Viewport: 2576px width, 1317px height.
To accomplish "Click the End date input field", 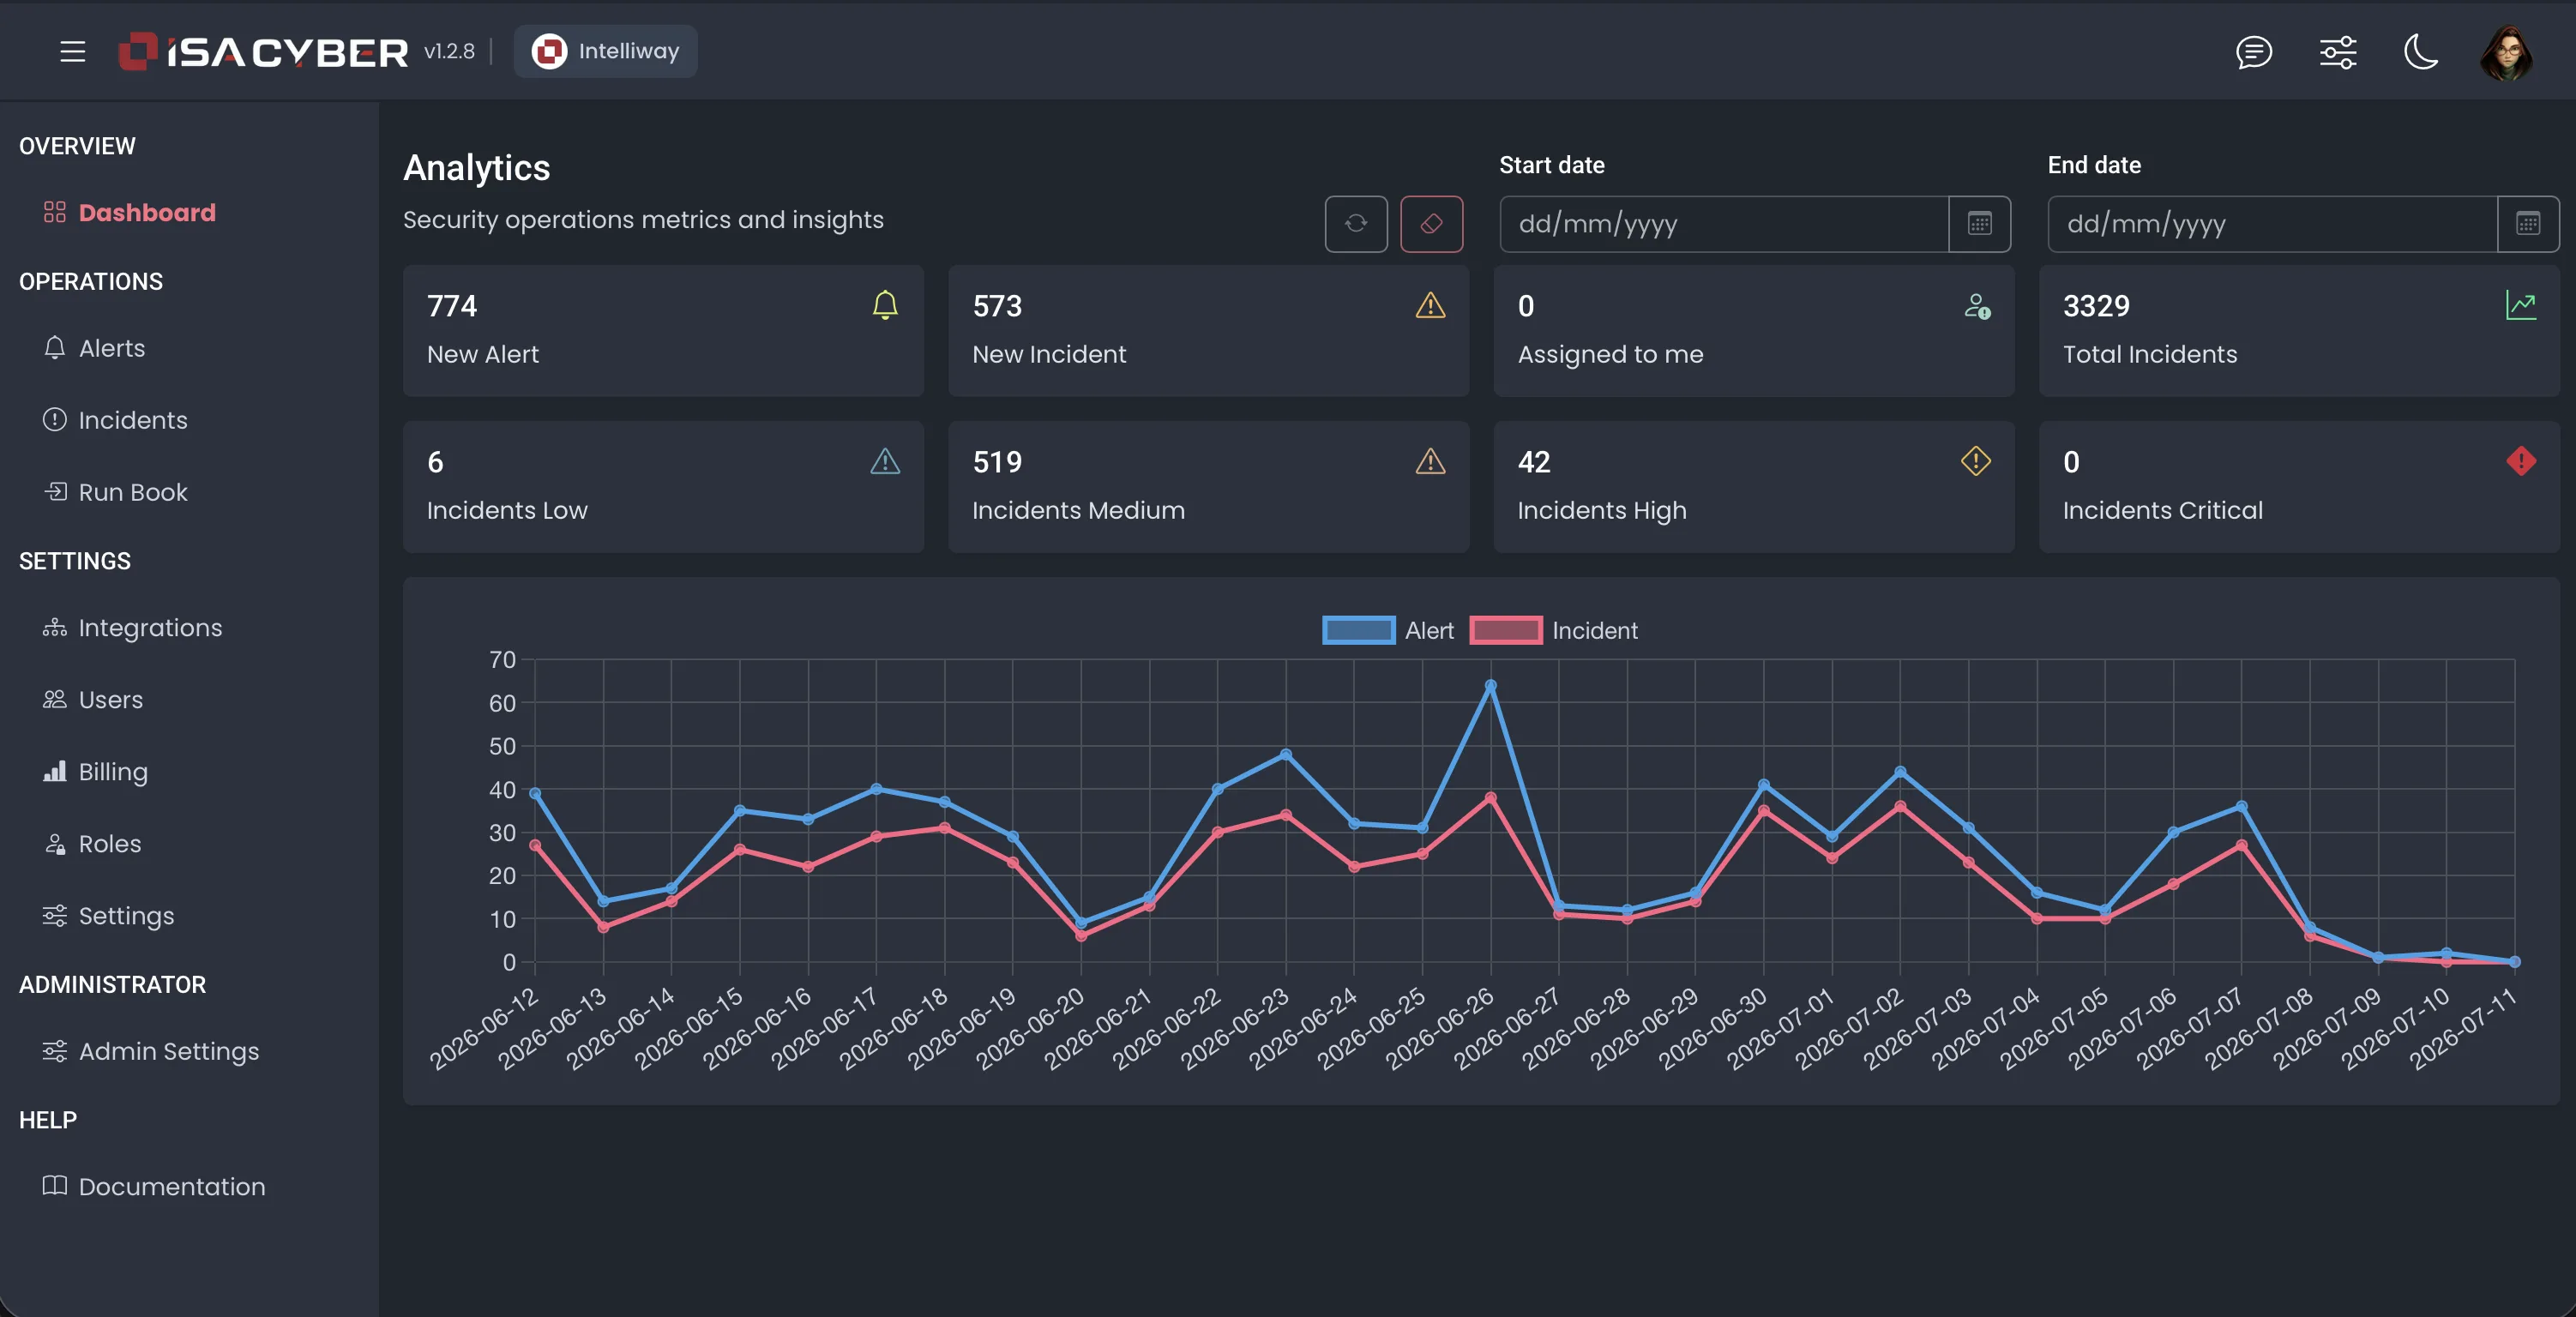I will (x=2272, y=224).
